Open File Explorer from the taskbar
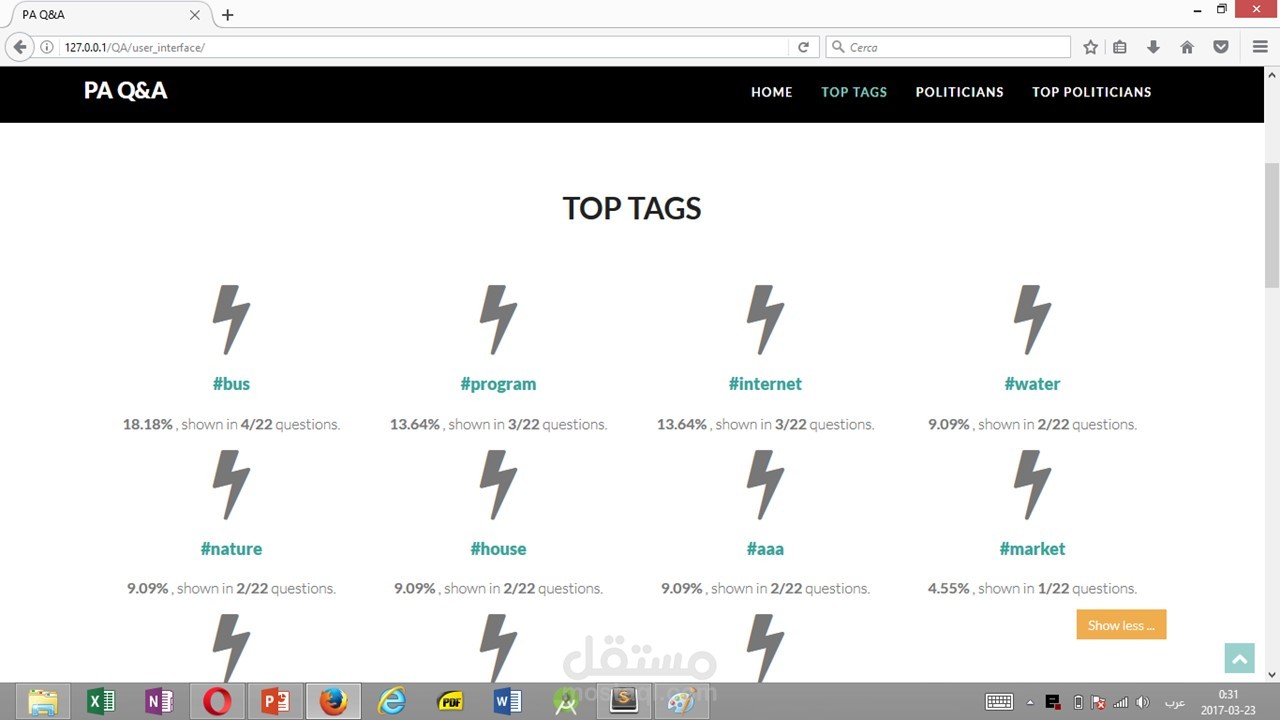This screenshot has width=1280, height=720. pyautogui.click(x=43, y=702)
